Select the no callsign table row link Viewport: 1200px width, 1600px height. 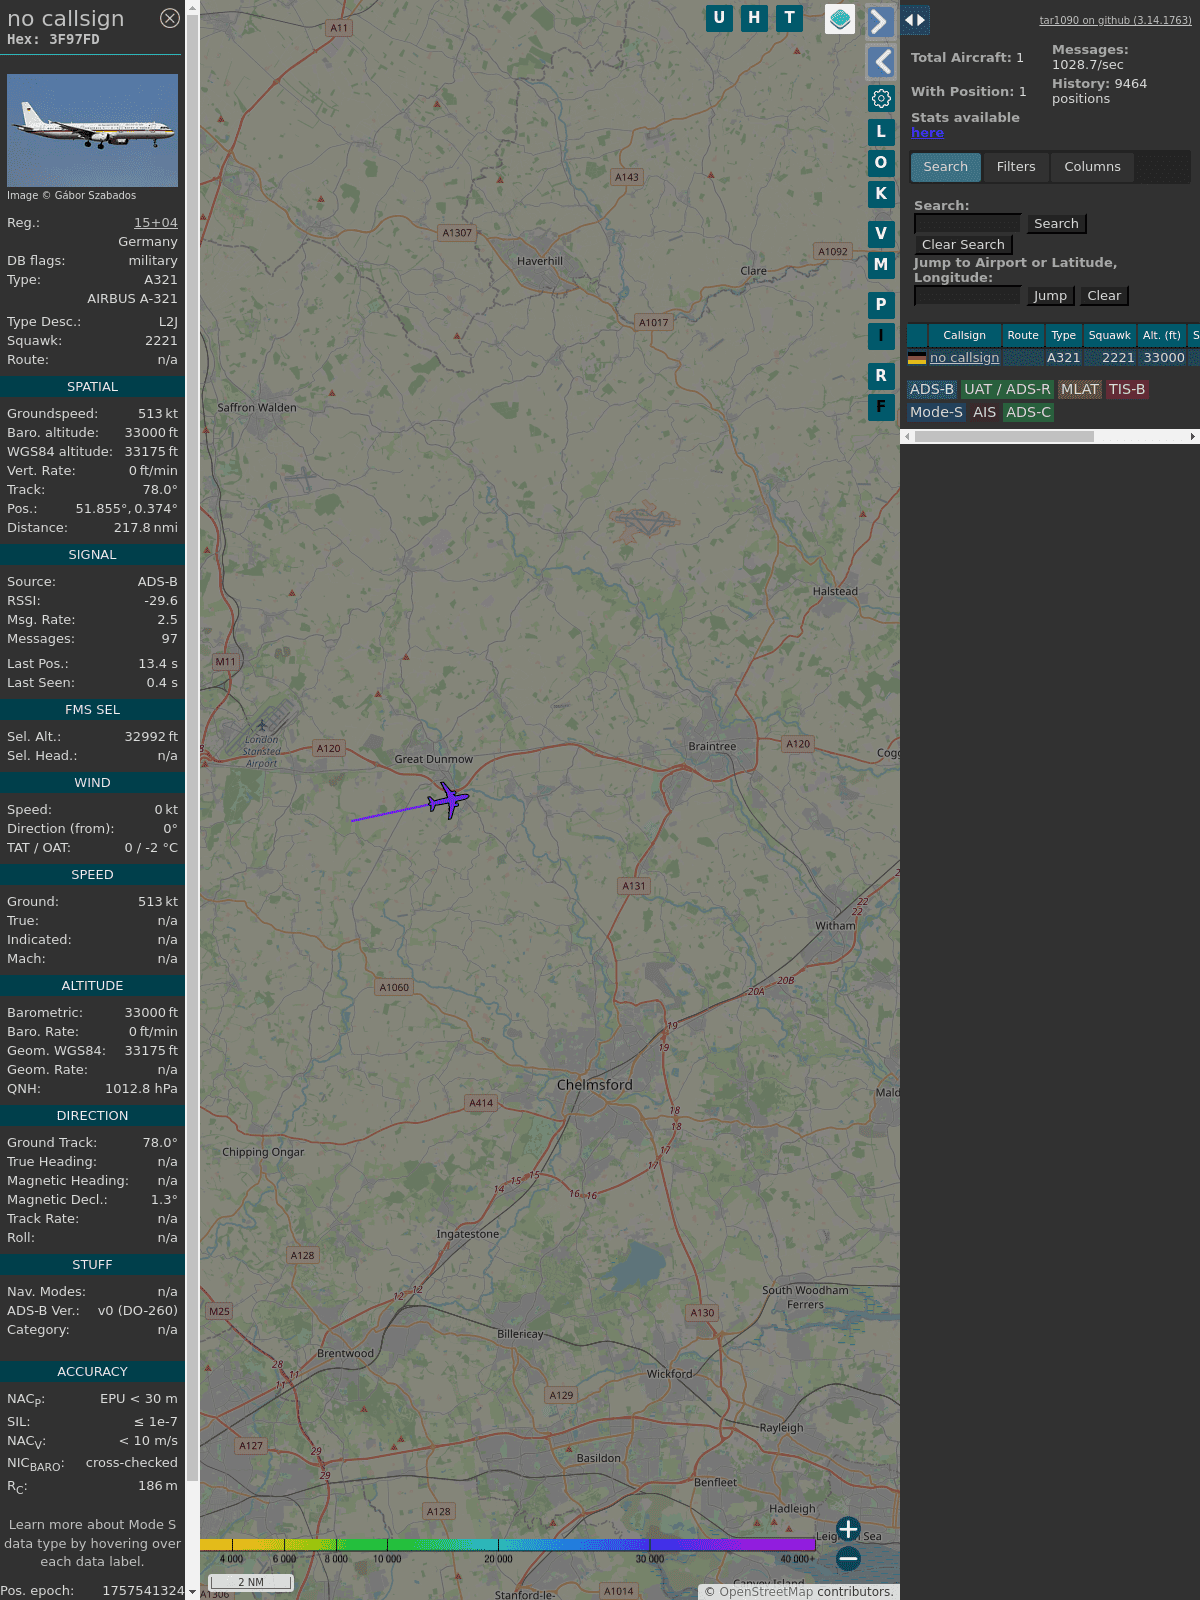click(x=964, y=358)
